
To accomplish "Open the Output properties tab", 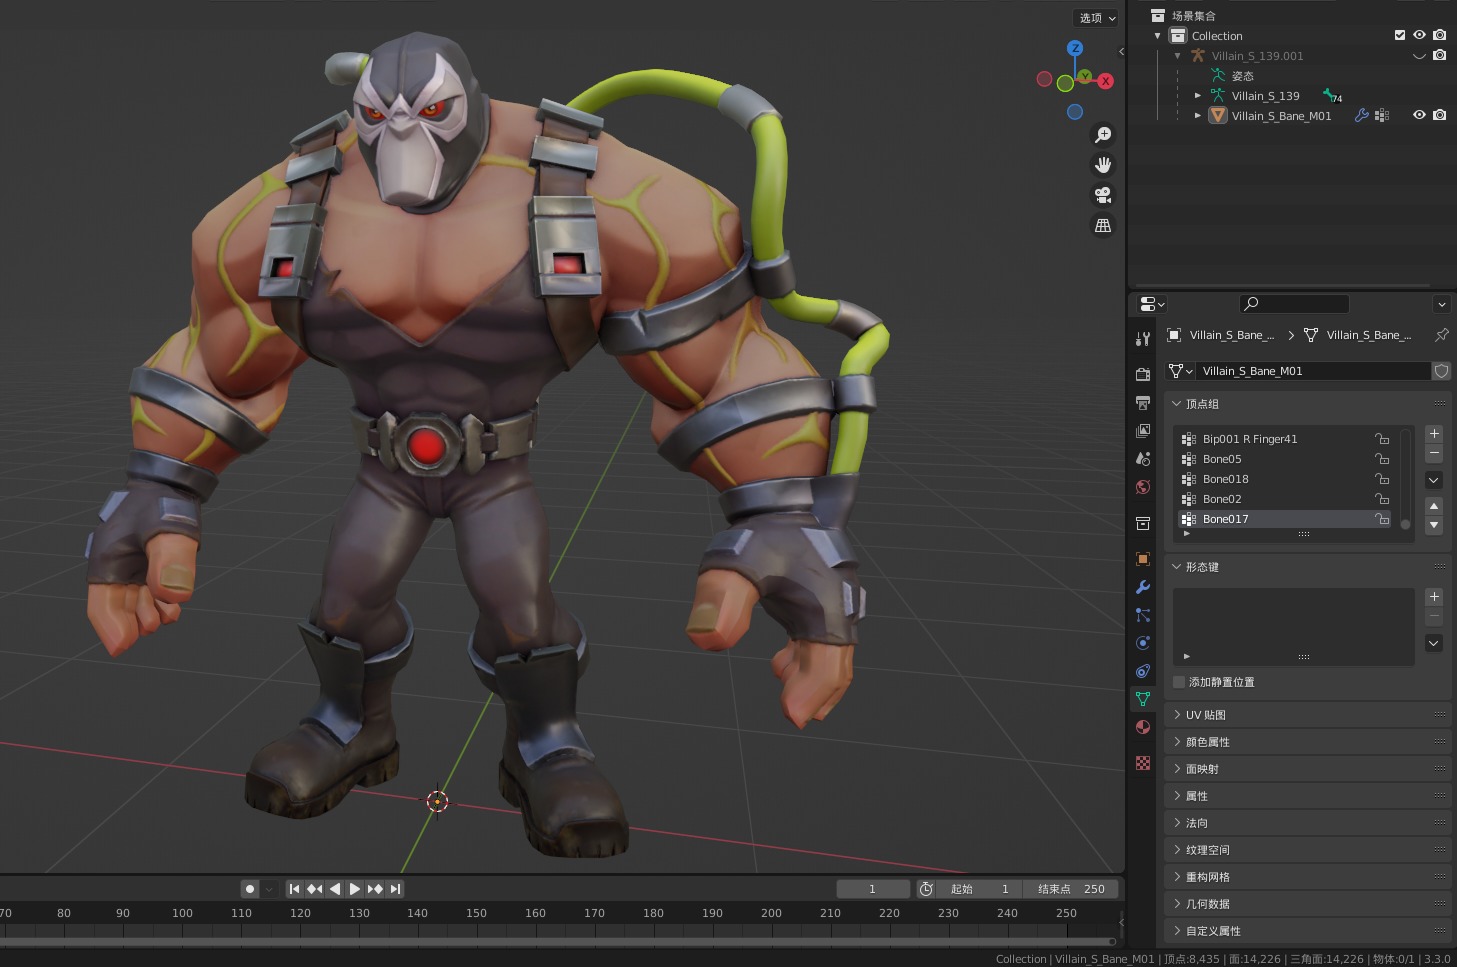I will point(1143,402).
